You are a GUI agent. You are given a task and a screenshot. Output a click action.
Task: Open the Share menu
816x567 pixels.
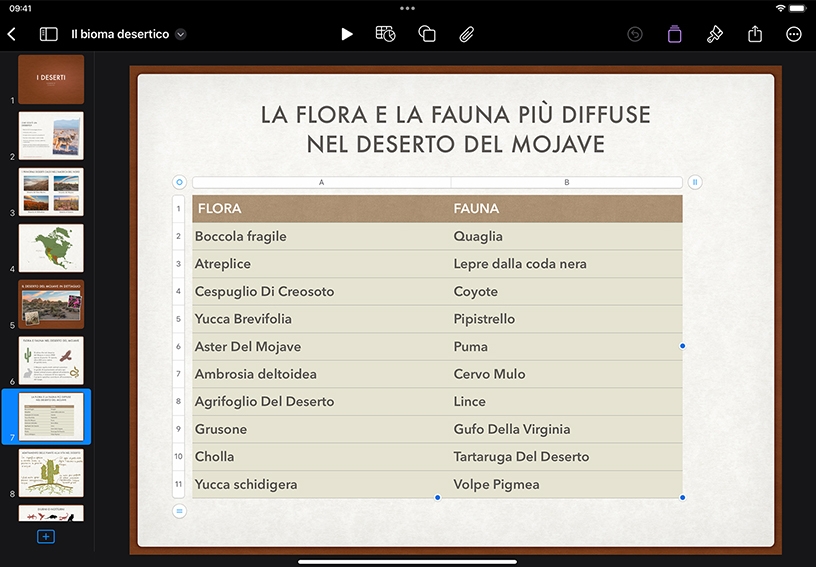pos(755,34)
